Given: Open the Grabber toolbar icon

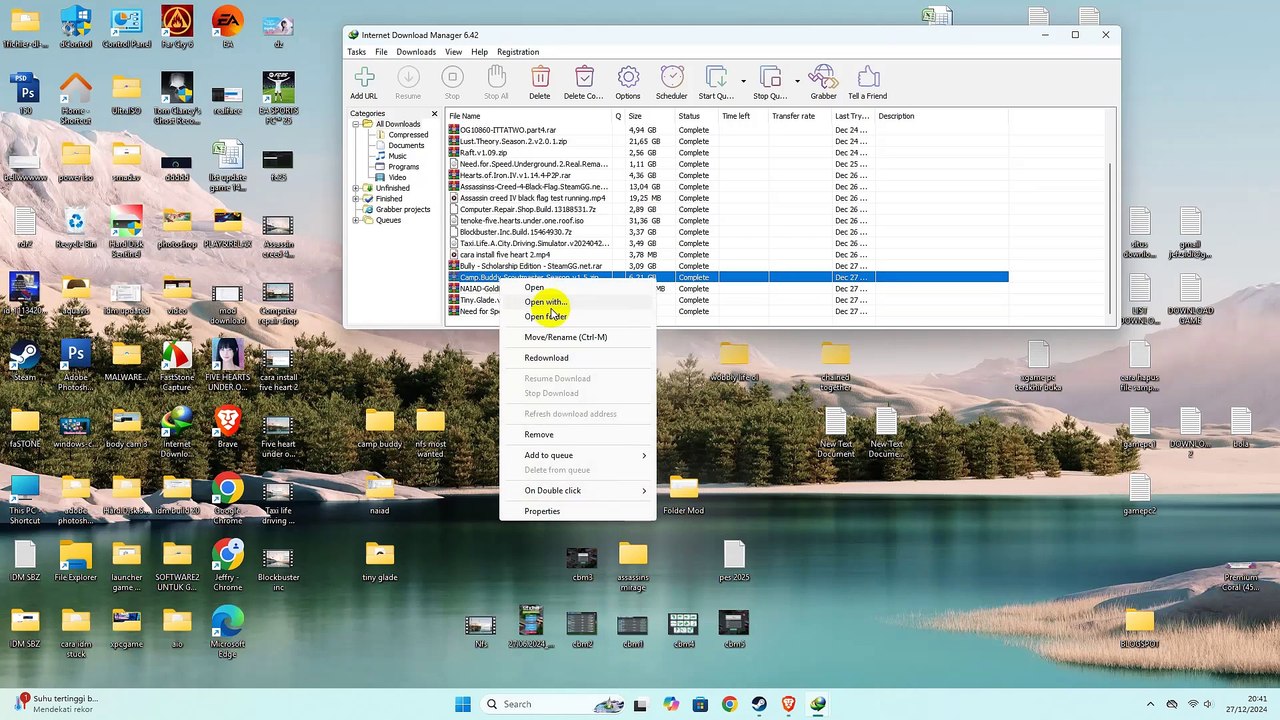Looking at the screenshot, I should [823, 83].
